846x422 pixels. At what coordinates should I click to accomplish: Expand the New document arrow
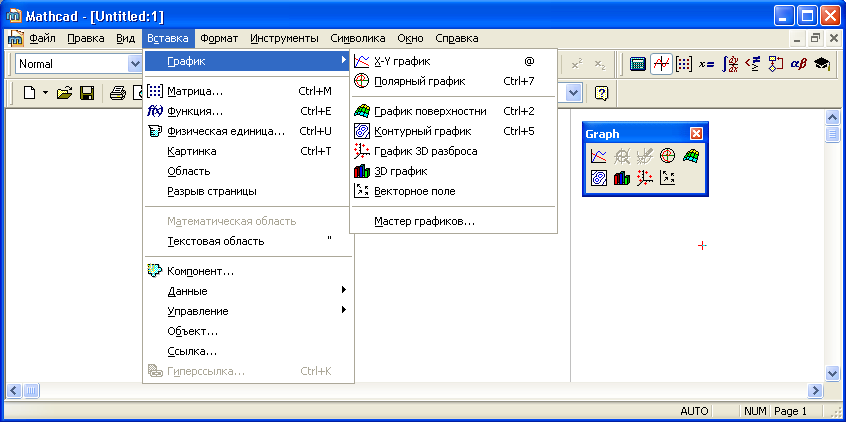tap(45, 93)
